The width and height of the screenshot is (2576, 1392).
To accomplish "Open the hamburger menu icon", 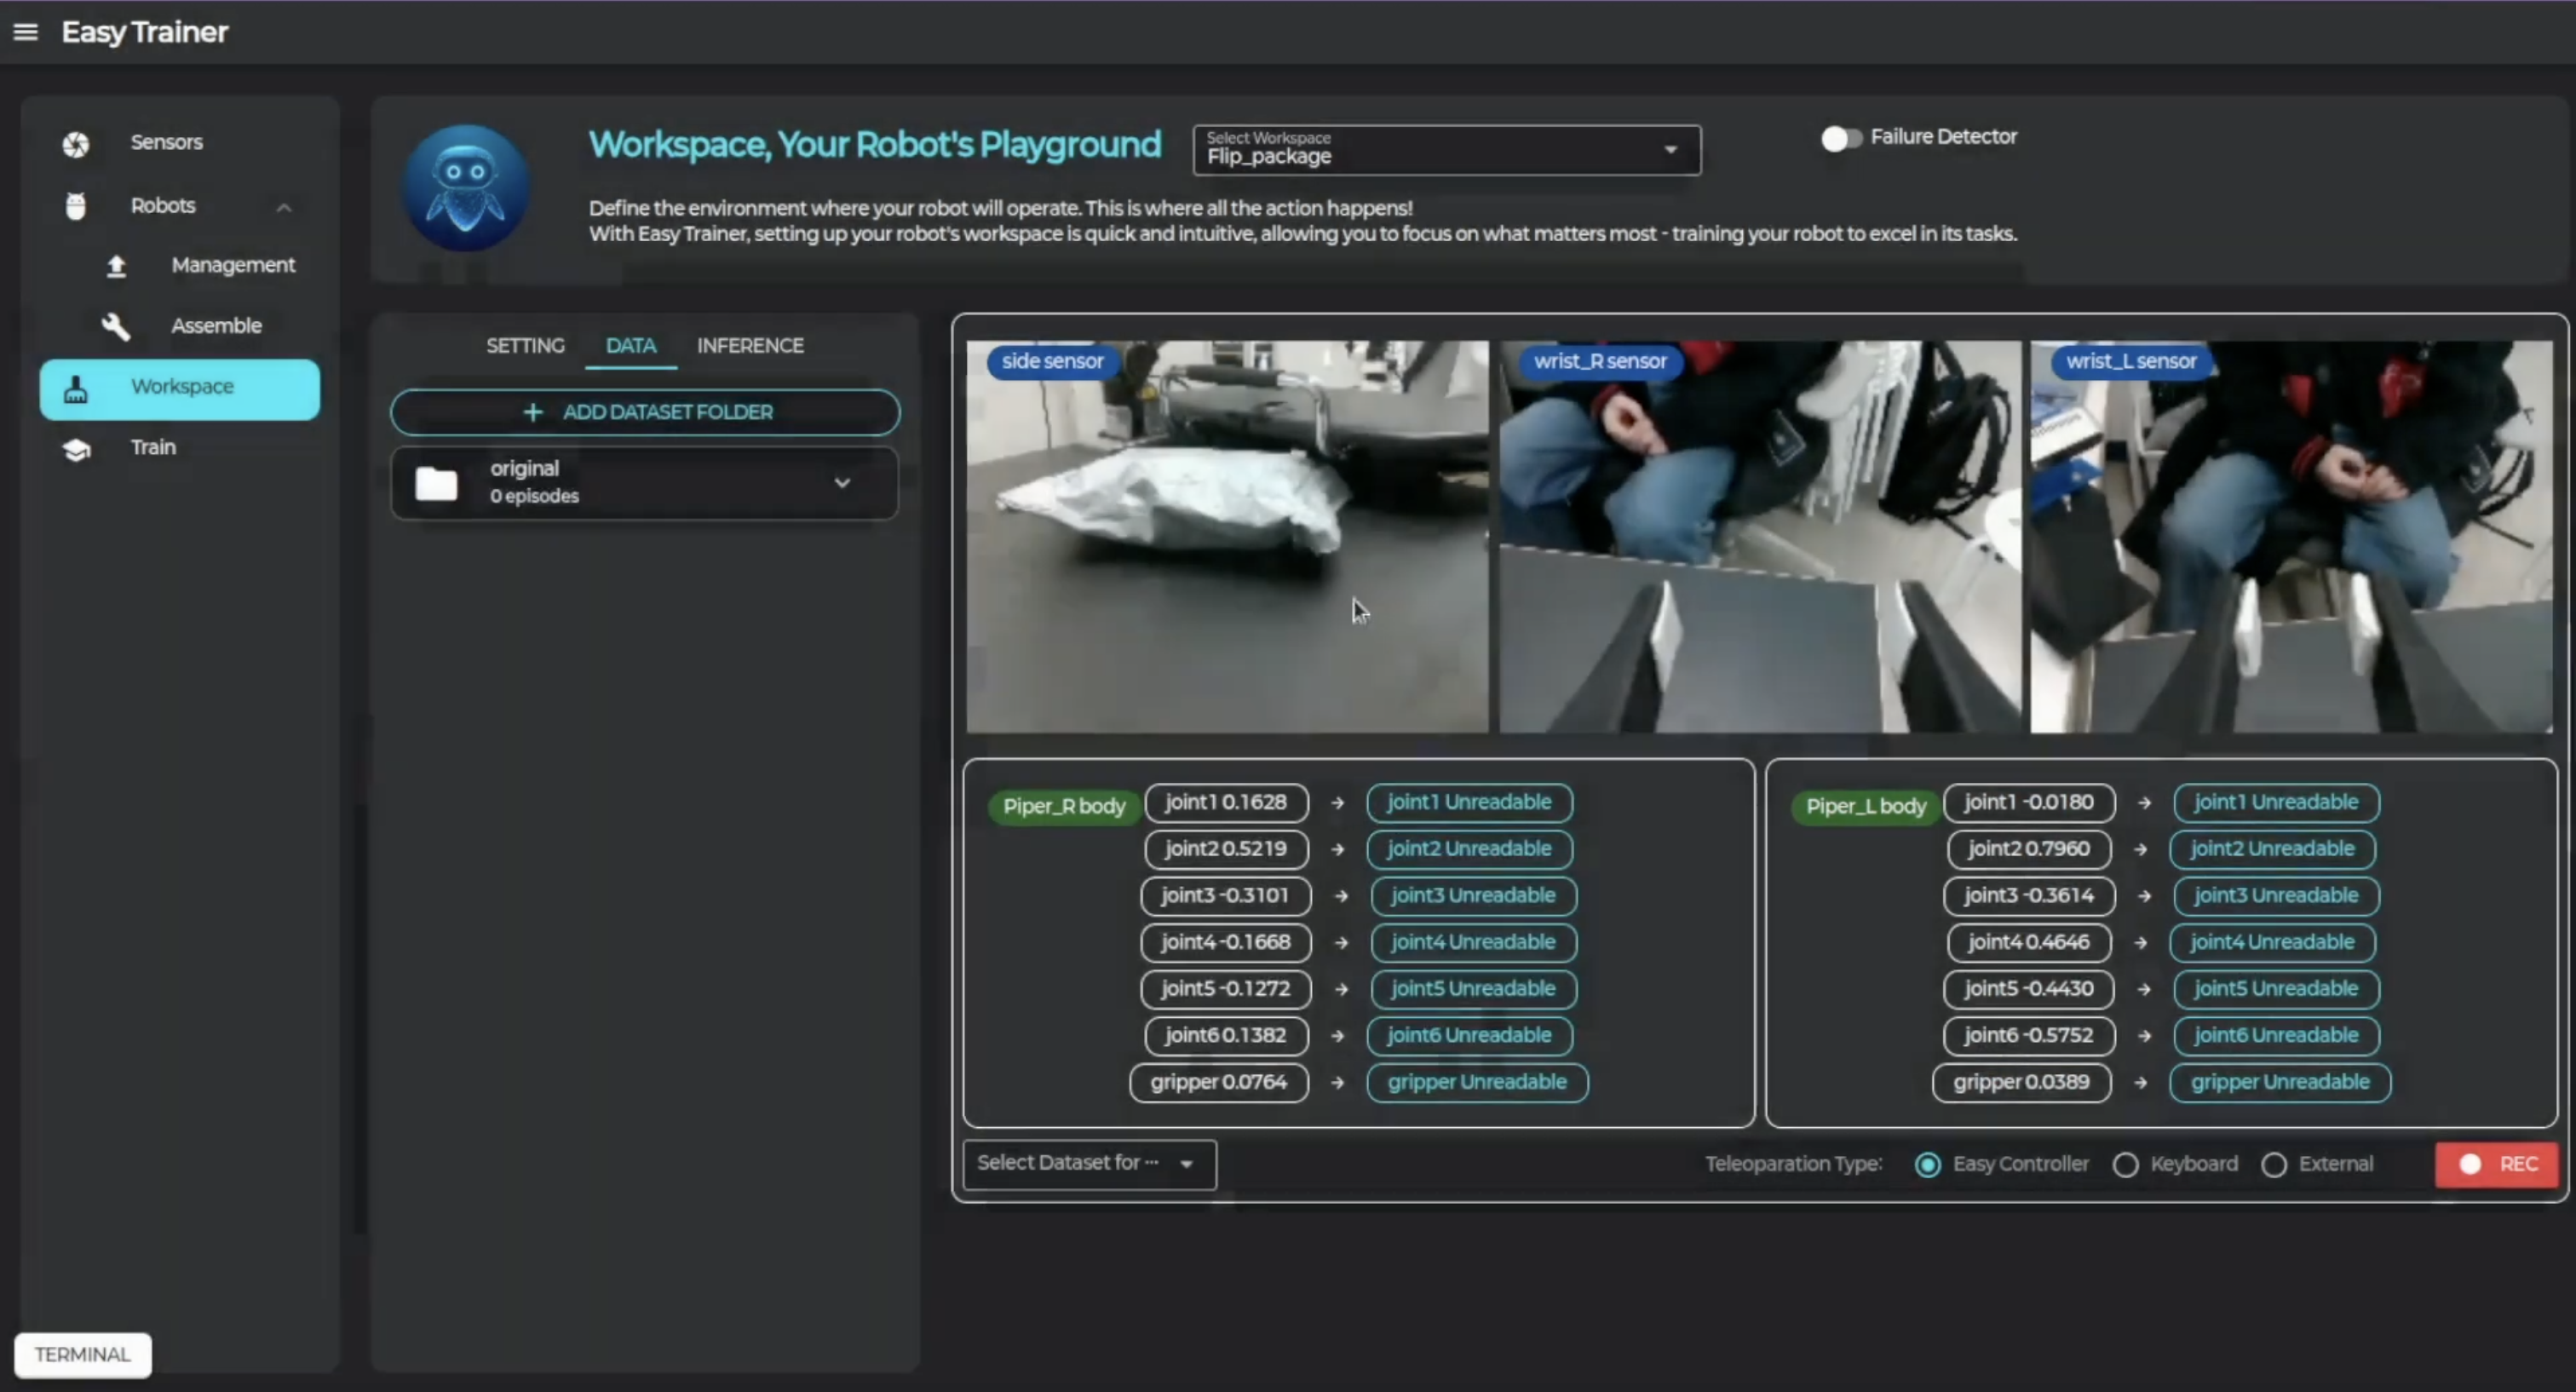I will coord(26,32).
